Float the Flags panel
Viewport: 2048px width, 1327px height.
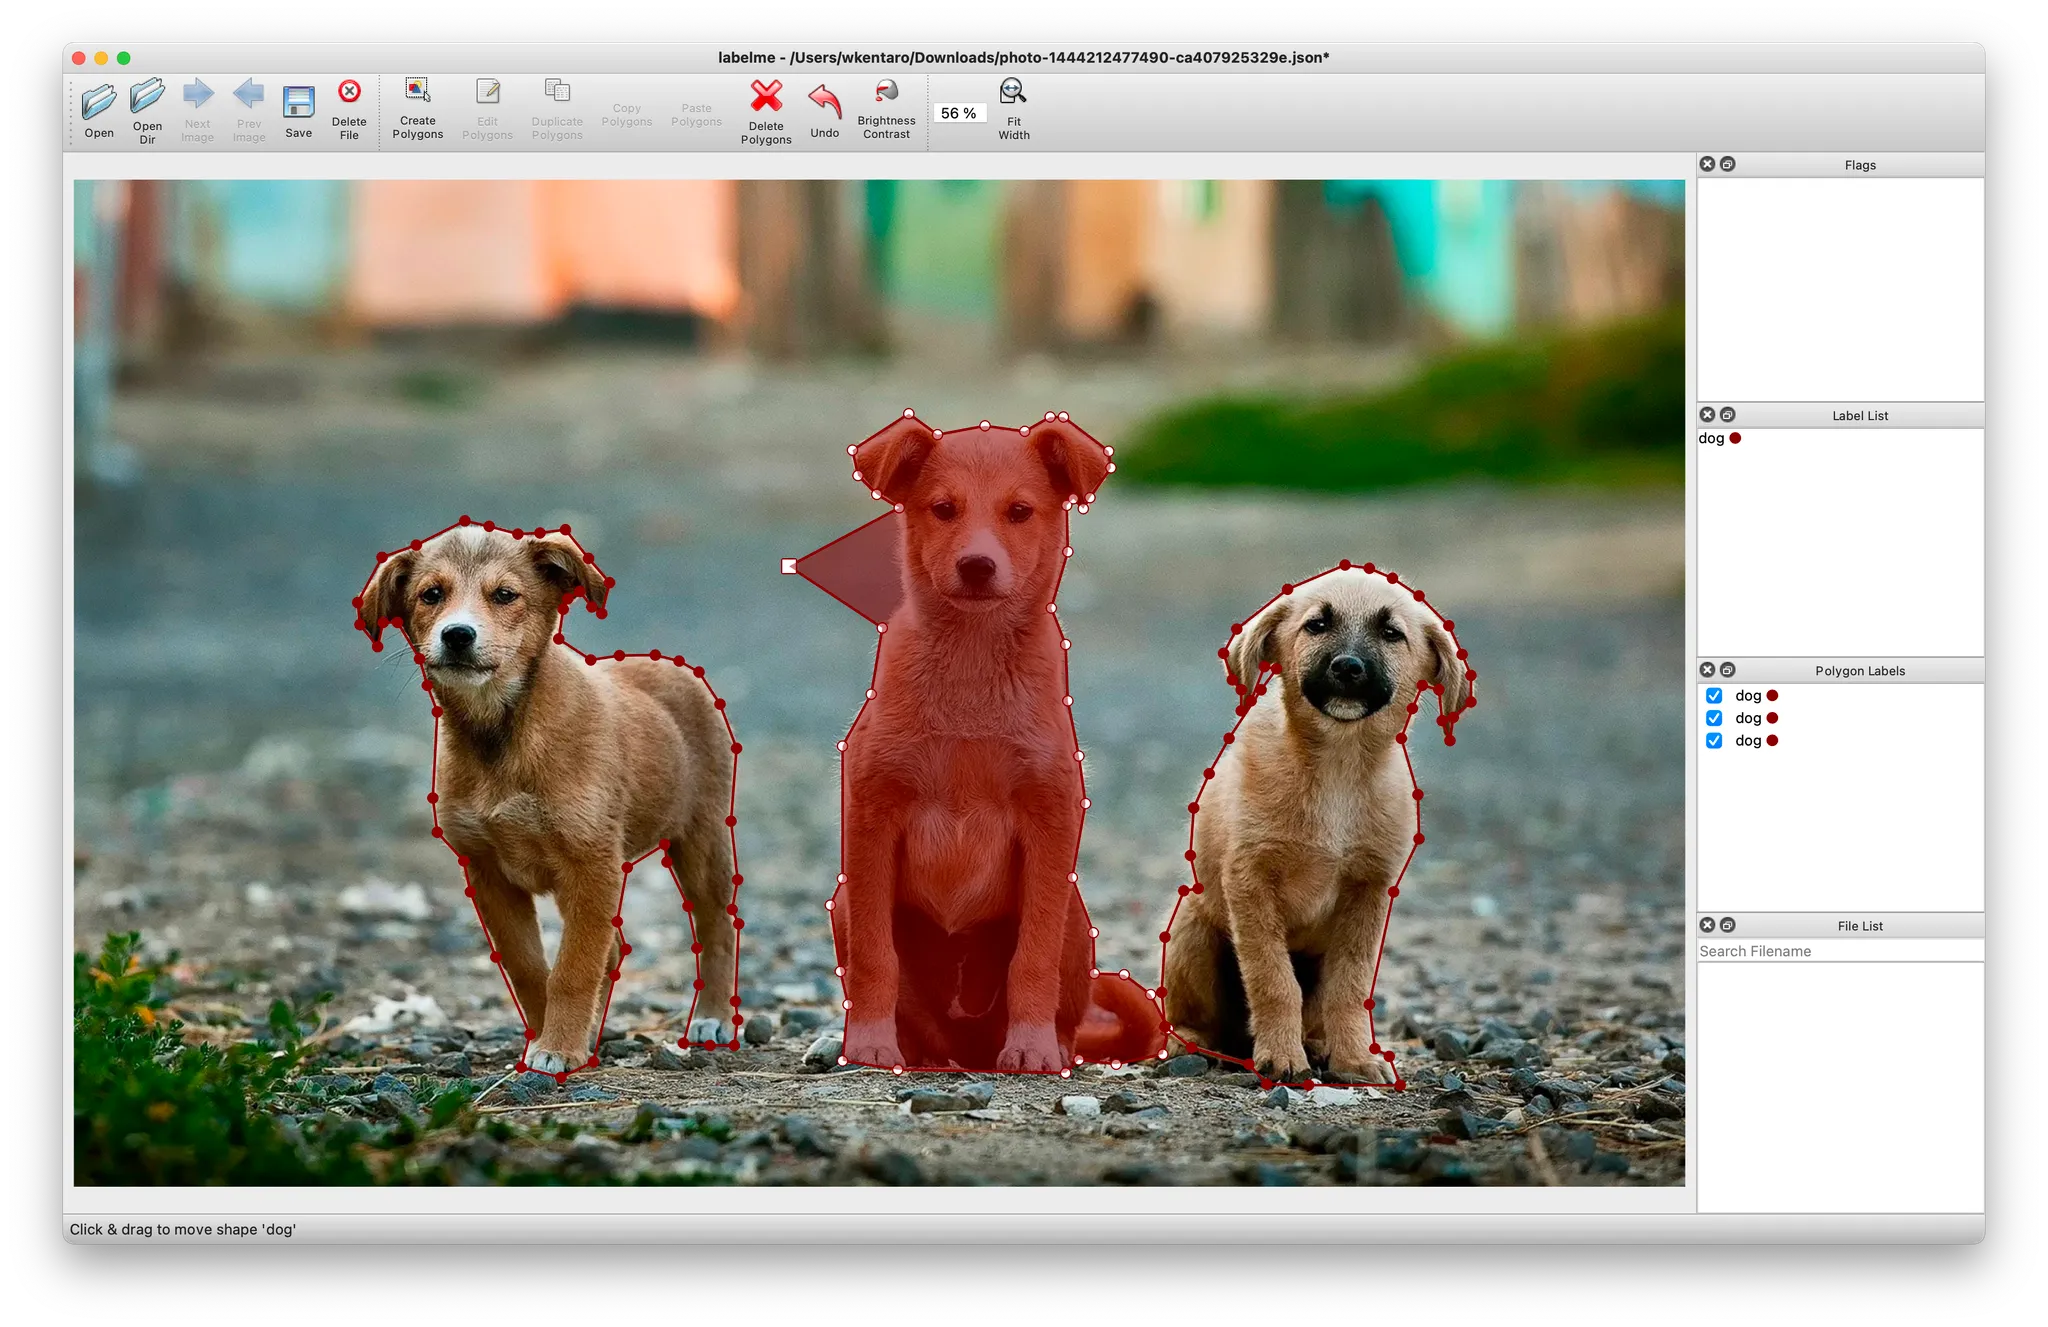tap(1728, 164)
